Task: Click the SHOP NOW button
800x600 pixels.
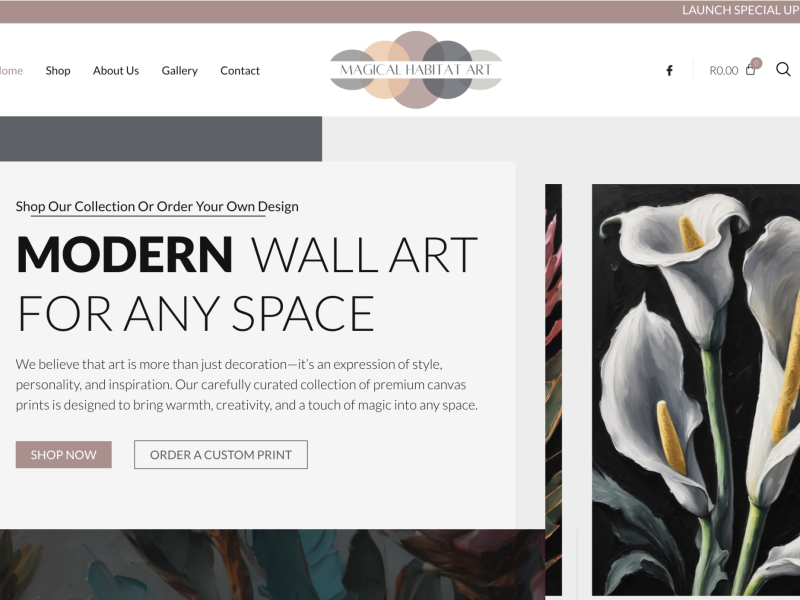Action: click(64, 455)
